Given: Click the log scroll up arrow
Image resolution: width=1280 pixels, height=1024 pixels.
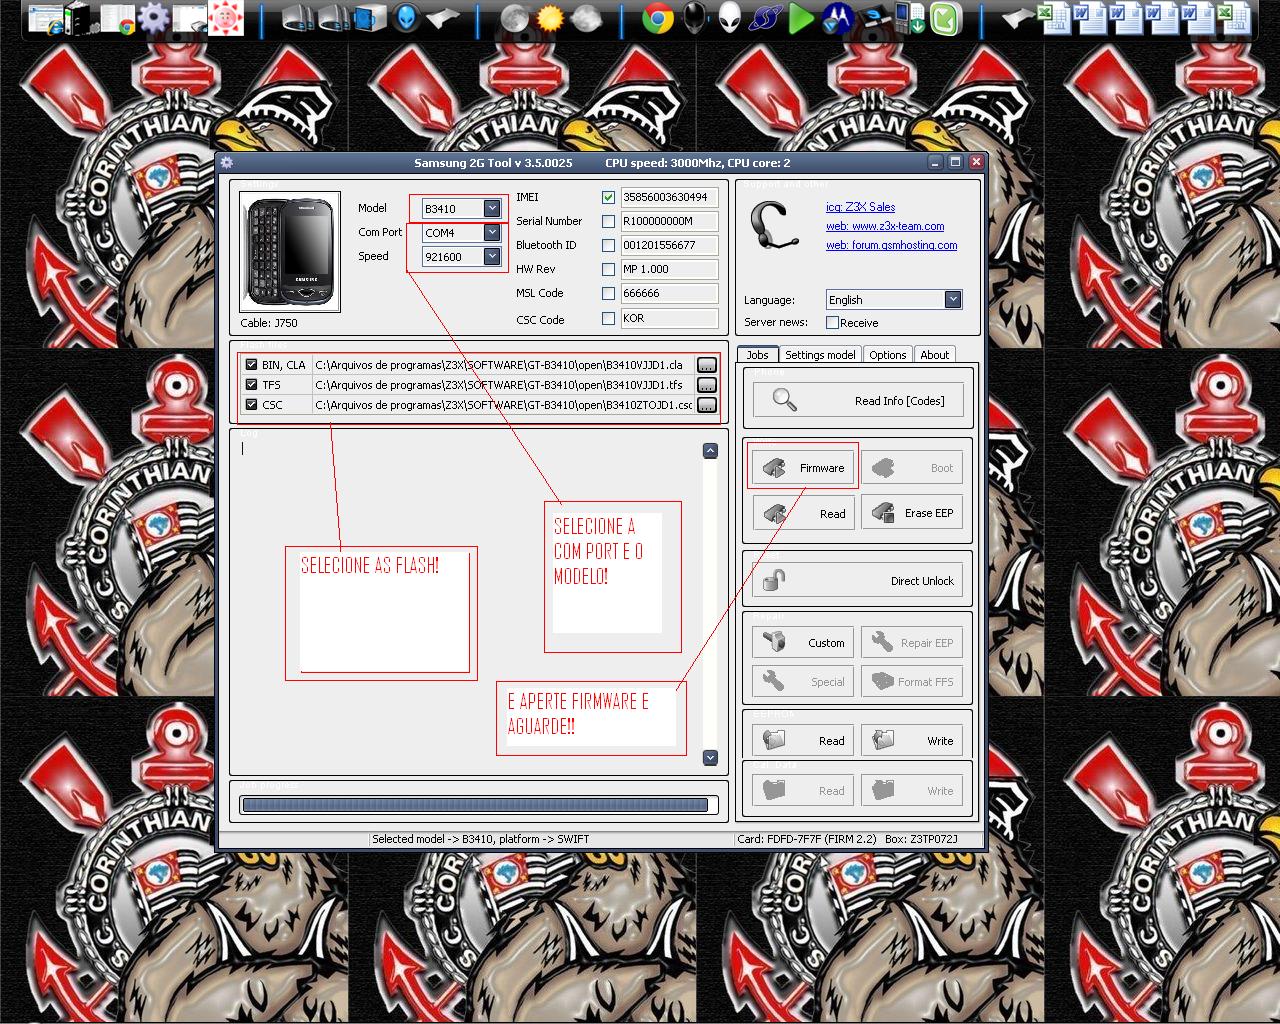Looking at the screenshot, I should [710, 451].
